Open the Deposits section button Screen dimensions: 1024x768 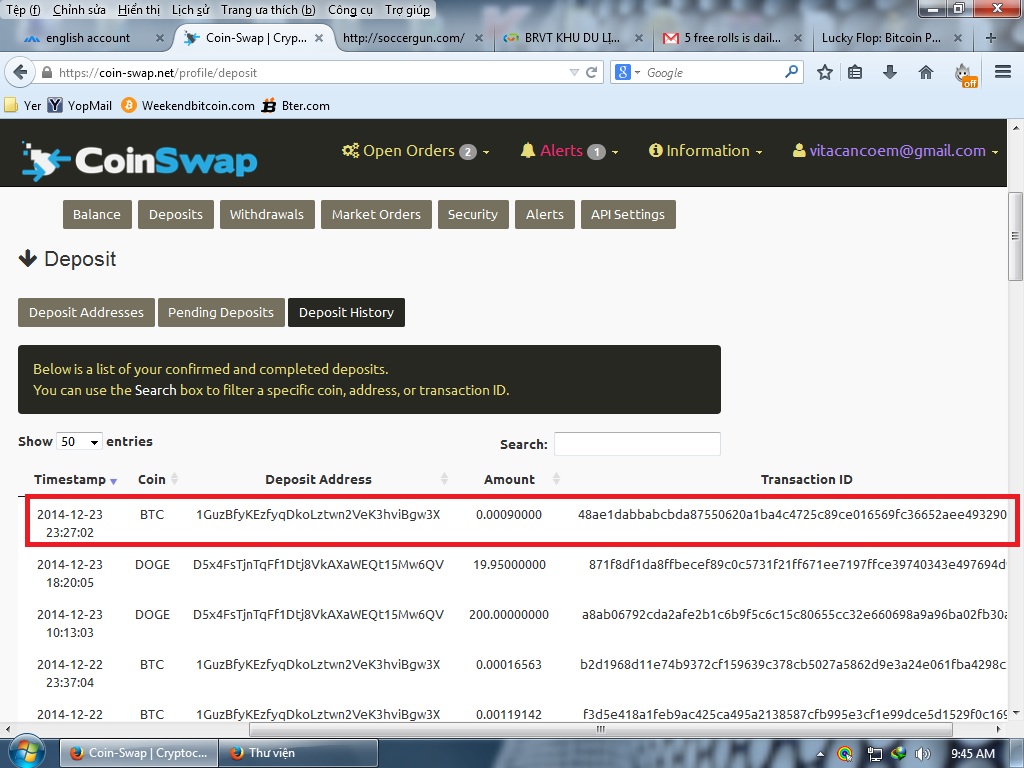(x=176, y=214)
